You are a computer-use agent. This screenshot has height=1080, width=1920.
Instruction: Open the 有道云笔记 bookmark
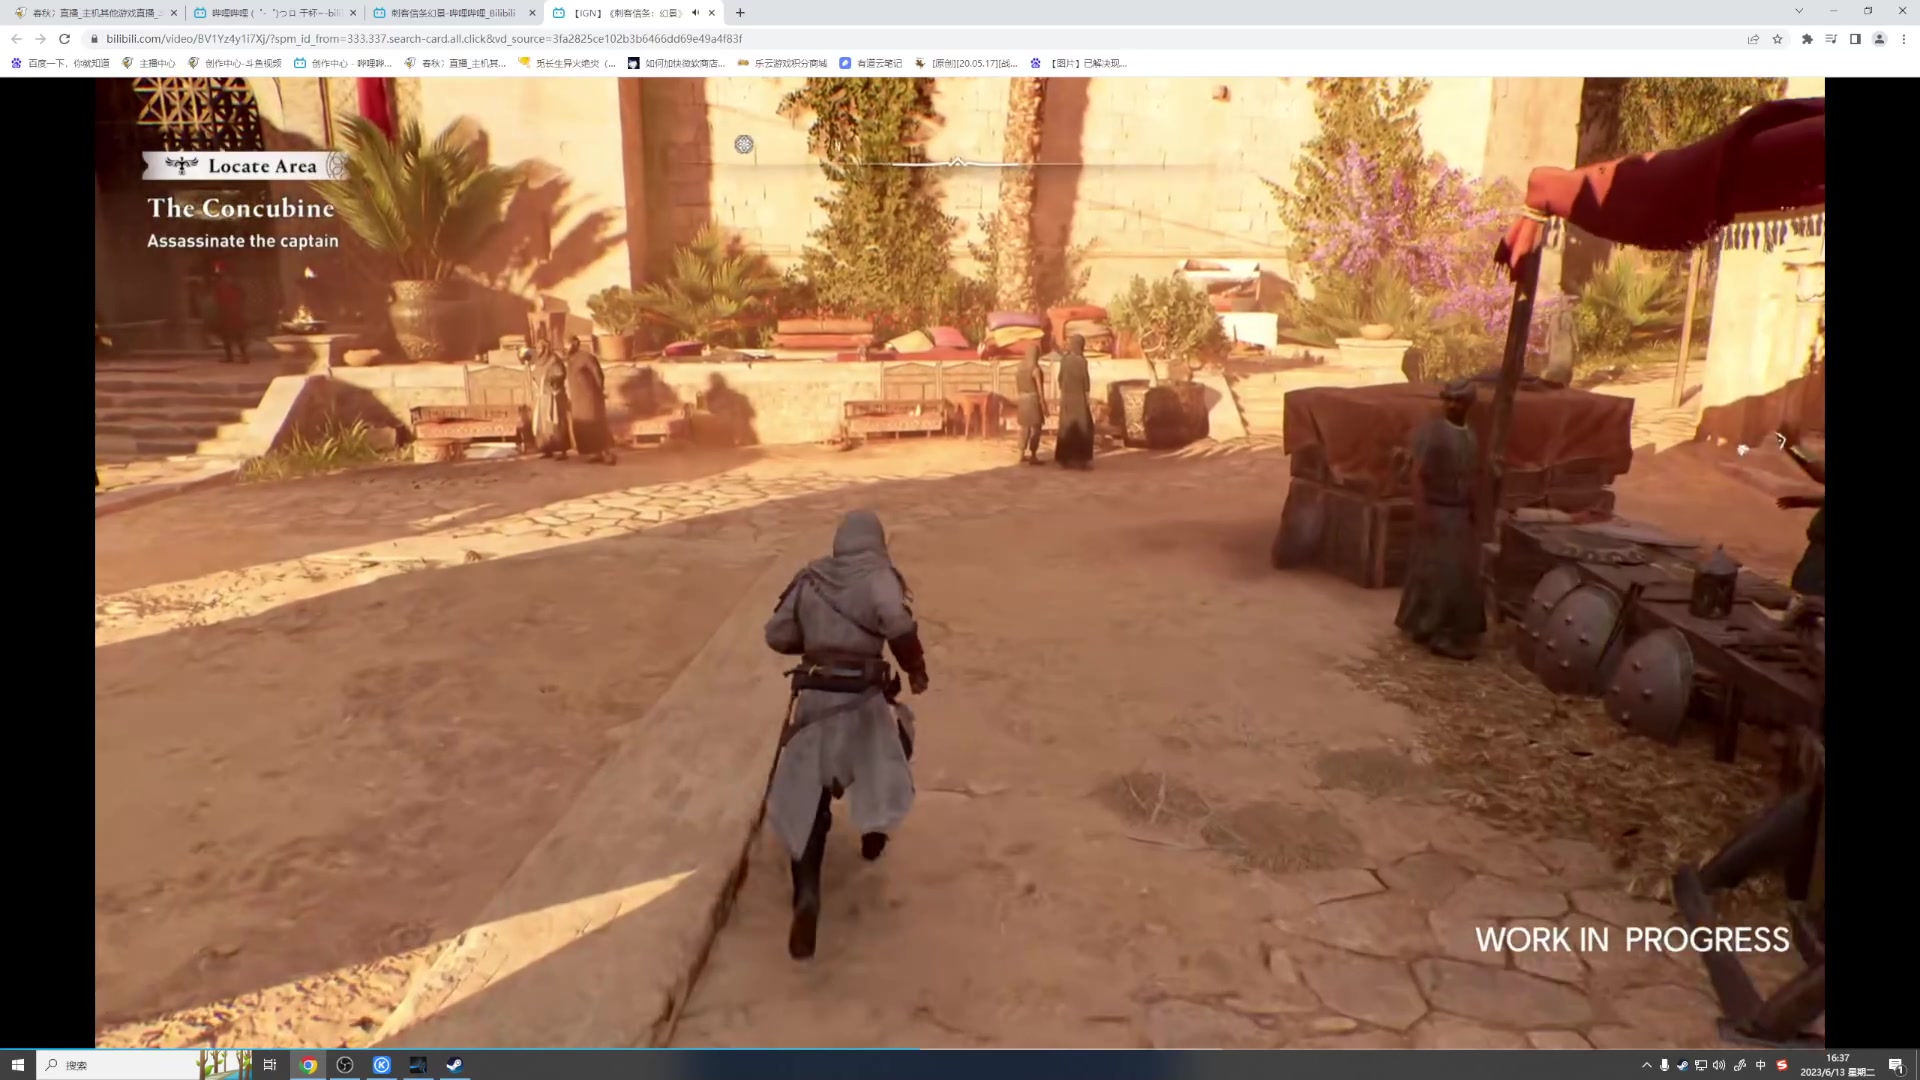click(870, 63)
